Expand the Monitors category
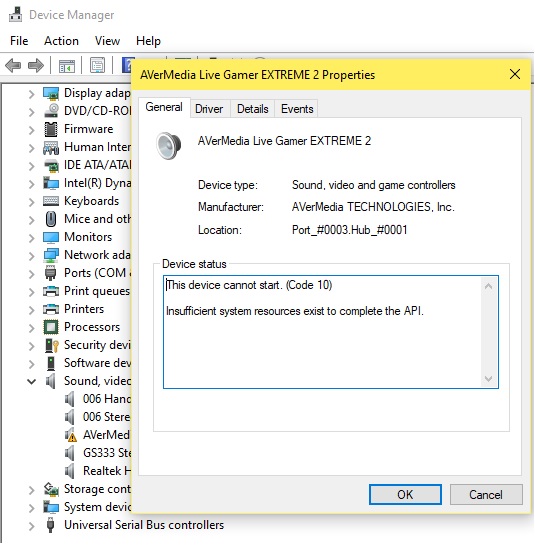This screenshot has height=545, width=535. pyautogui.click(x=32, y=238)
